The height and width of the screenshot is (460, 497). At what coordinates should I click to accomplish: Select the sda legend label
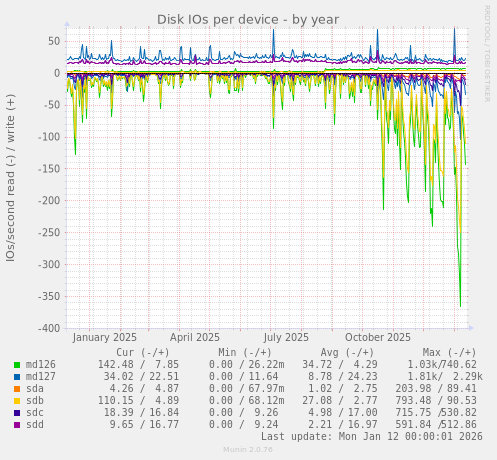[35, 389]
